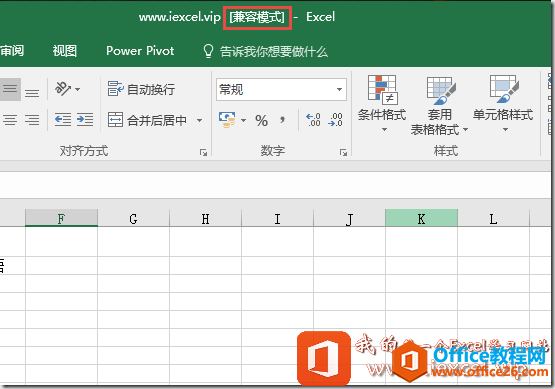555x389 pixels.
Task: Expand 合并后居中 dropdown arrow
Action: (200, 120)
